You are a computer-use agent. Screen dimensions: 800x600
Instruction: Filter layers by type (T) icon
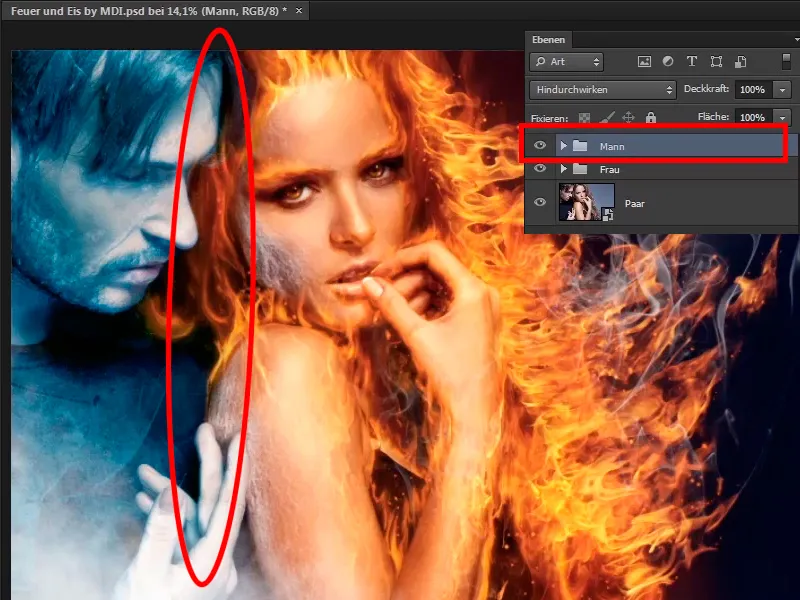(x=691, y=62)
